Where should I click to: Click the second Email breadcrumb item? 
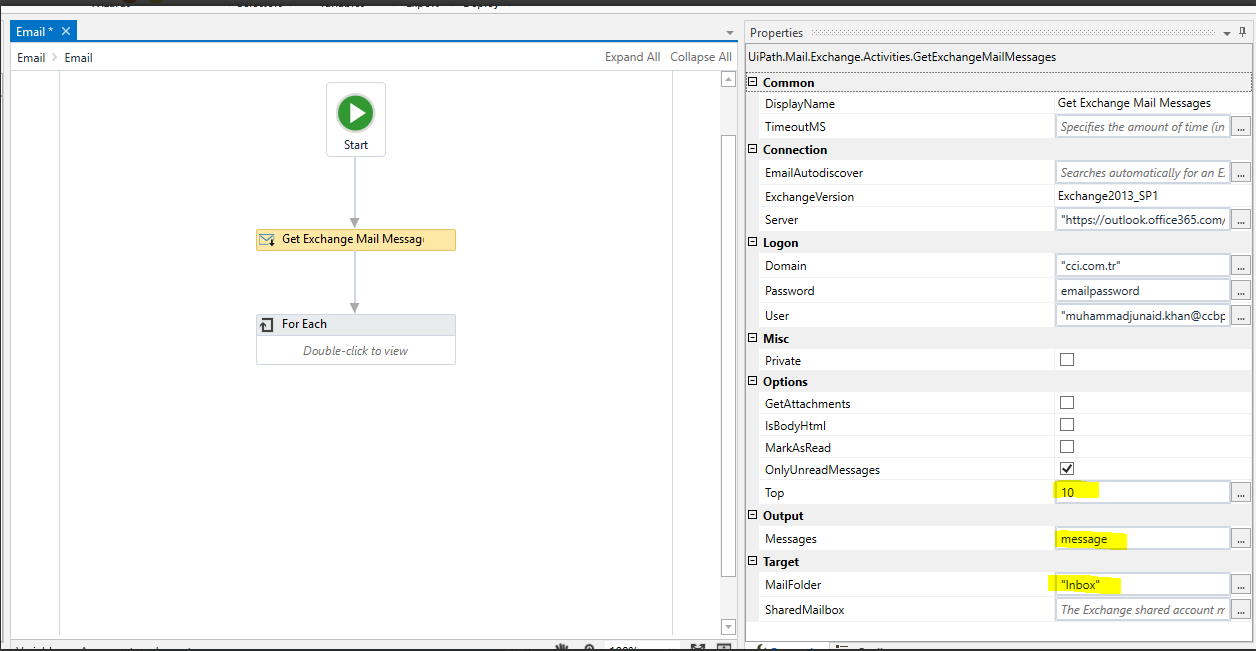tap(79, 58)
